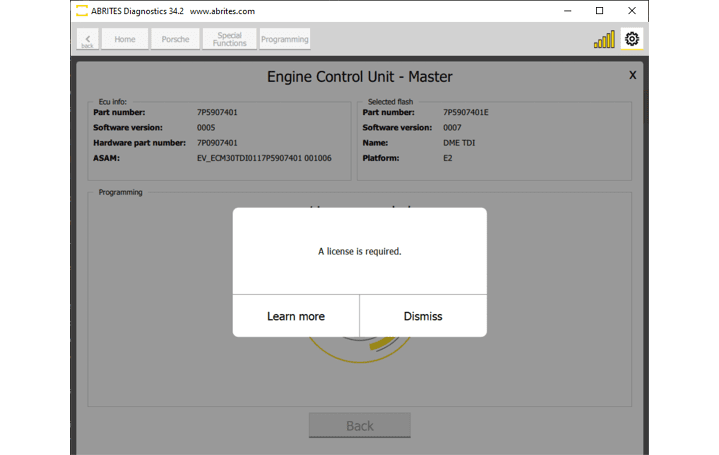Maximize the ABRITES Diagnostics window

coord(599,11)
